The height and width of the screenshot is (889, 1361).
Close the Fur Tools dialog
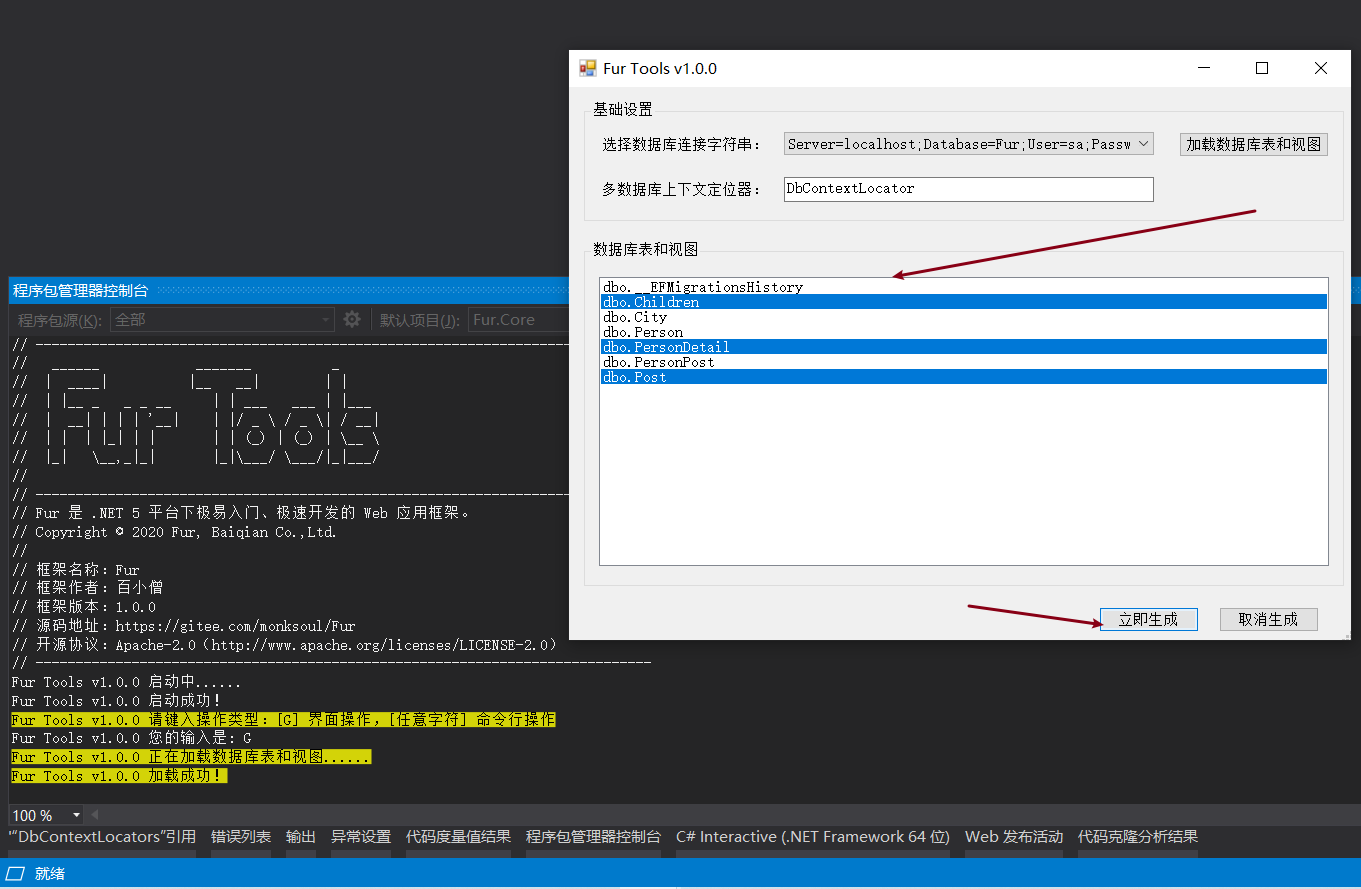[1321, 69]
